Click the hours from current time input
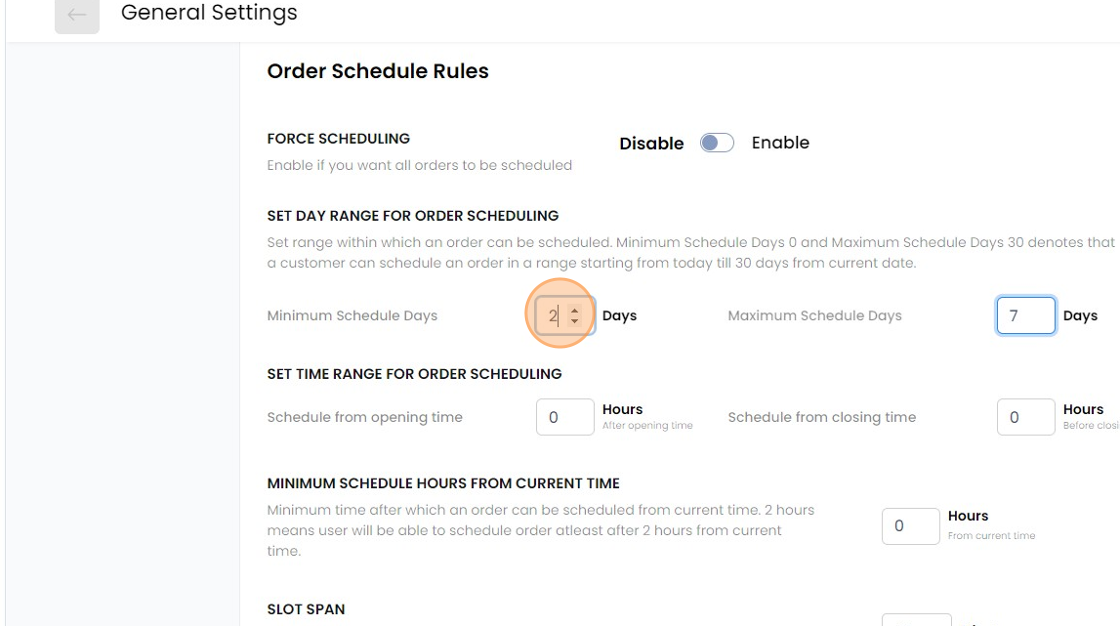 coord(910,526)
